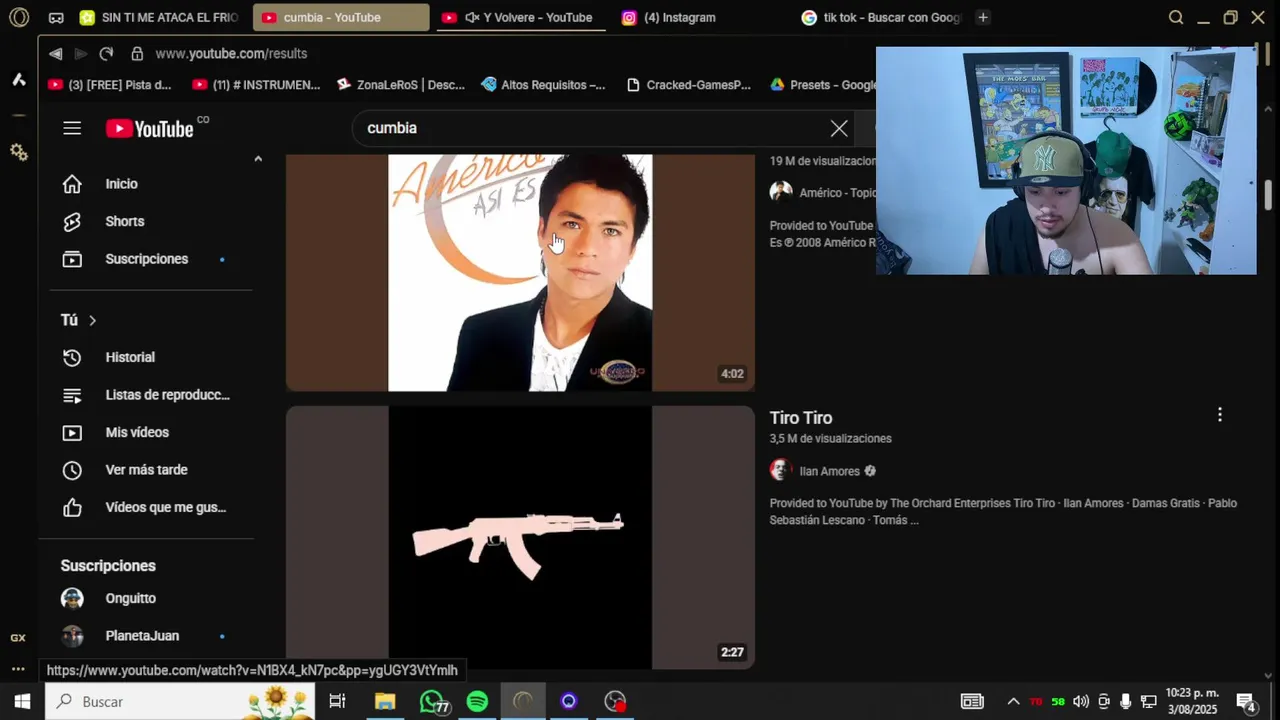Click the microphone tray icon
1280x720 pixels.
click(x=1126, y=702)
